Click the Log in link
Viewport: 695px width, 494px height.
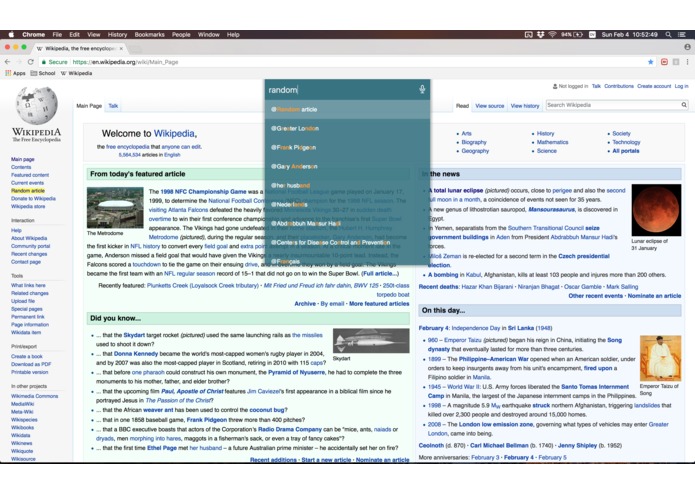pos(681,86)
